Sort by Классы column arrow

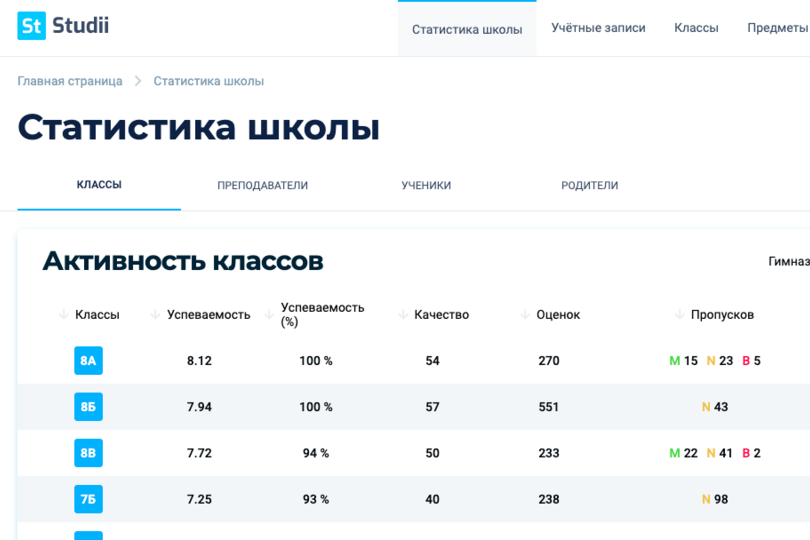[64, 314]
